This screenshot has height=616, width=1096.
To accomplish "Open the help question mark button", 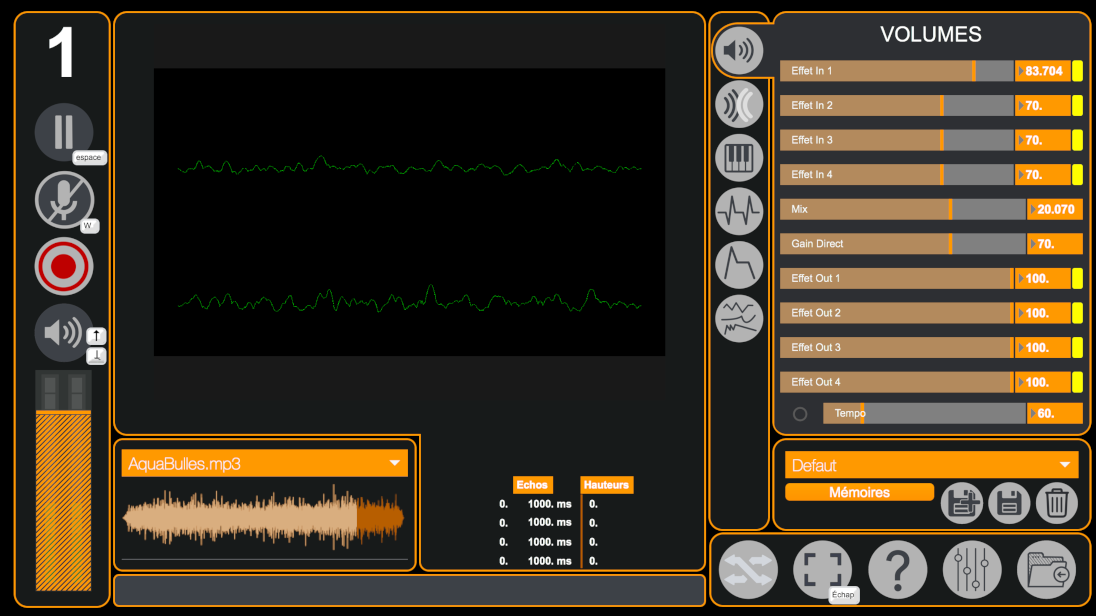I will [897, 570].
